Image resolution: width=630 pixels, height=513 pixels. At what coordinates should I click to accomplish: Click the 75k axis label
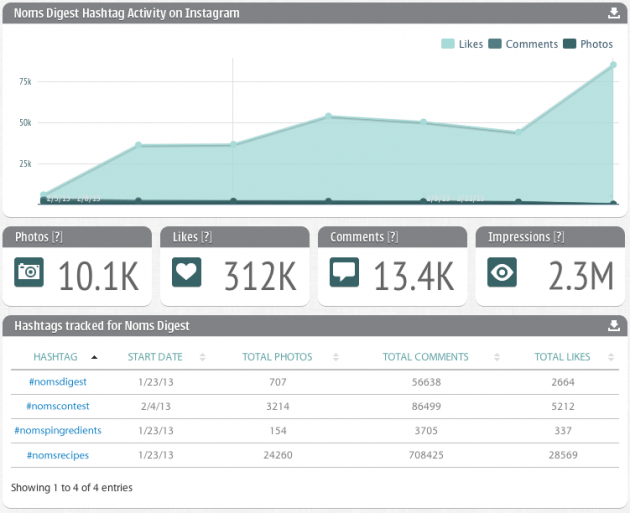pos(25,82)
